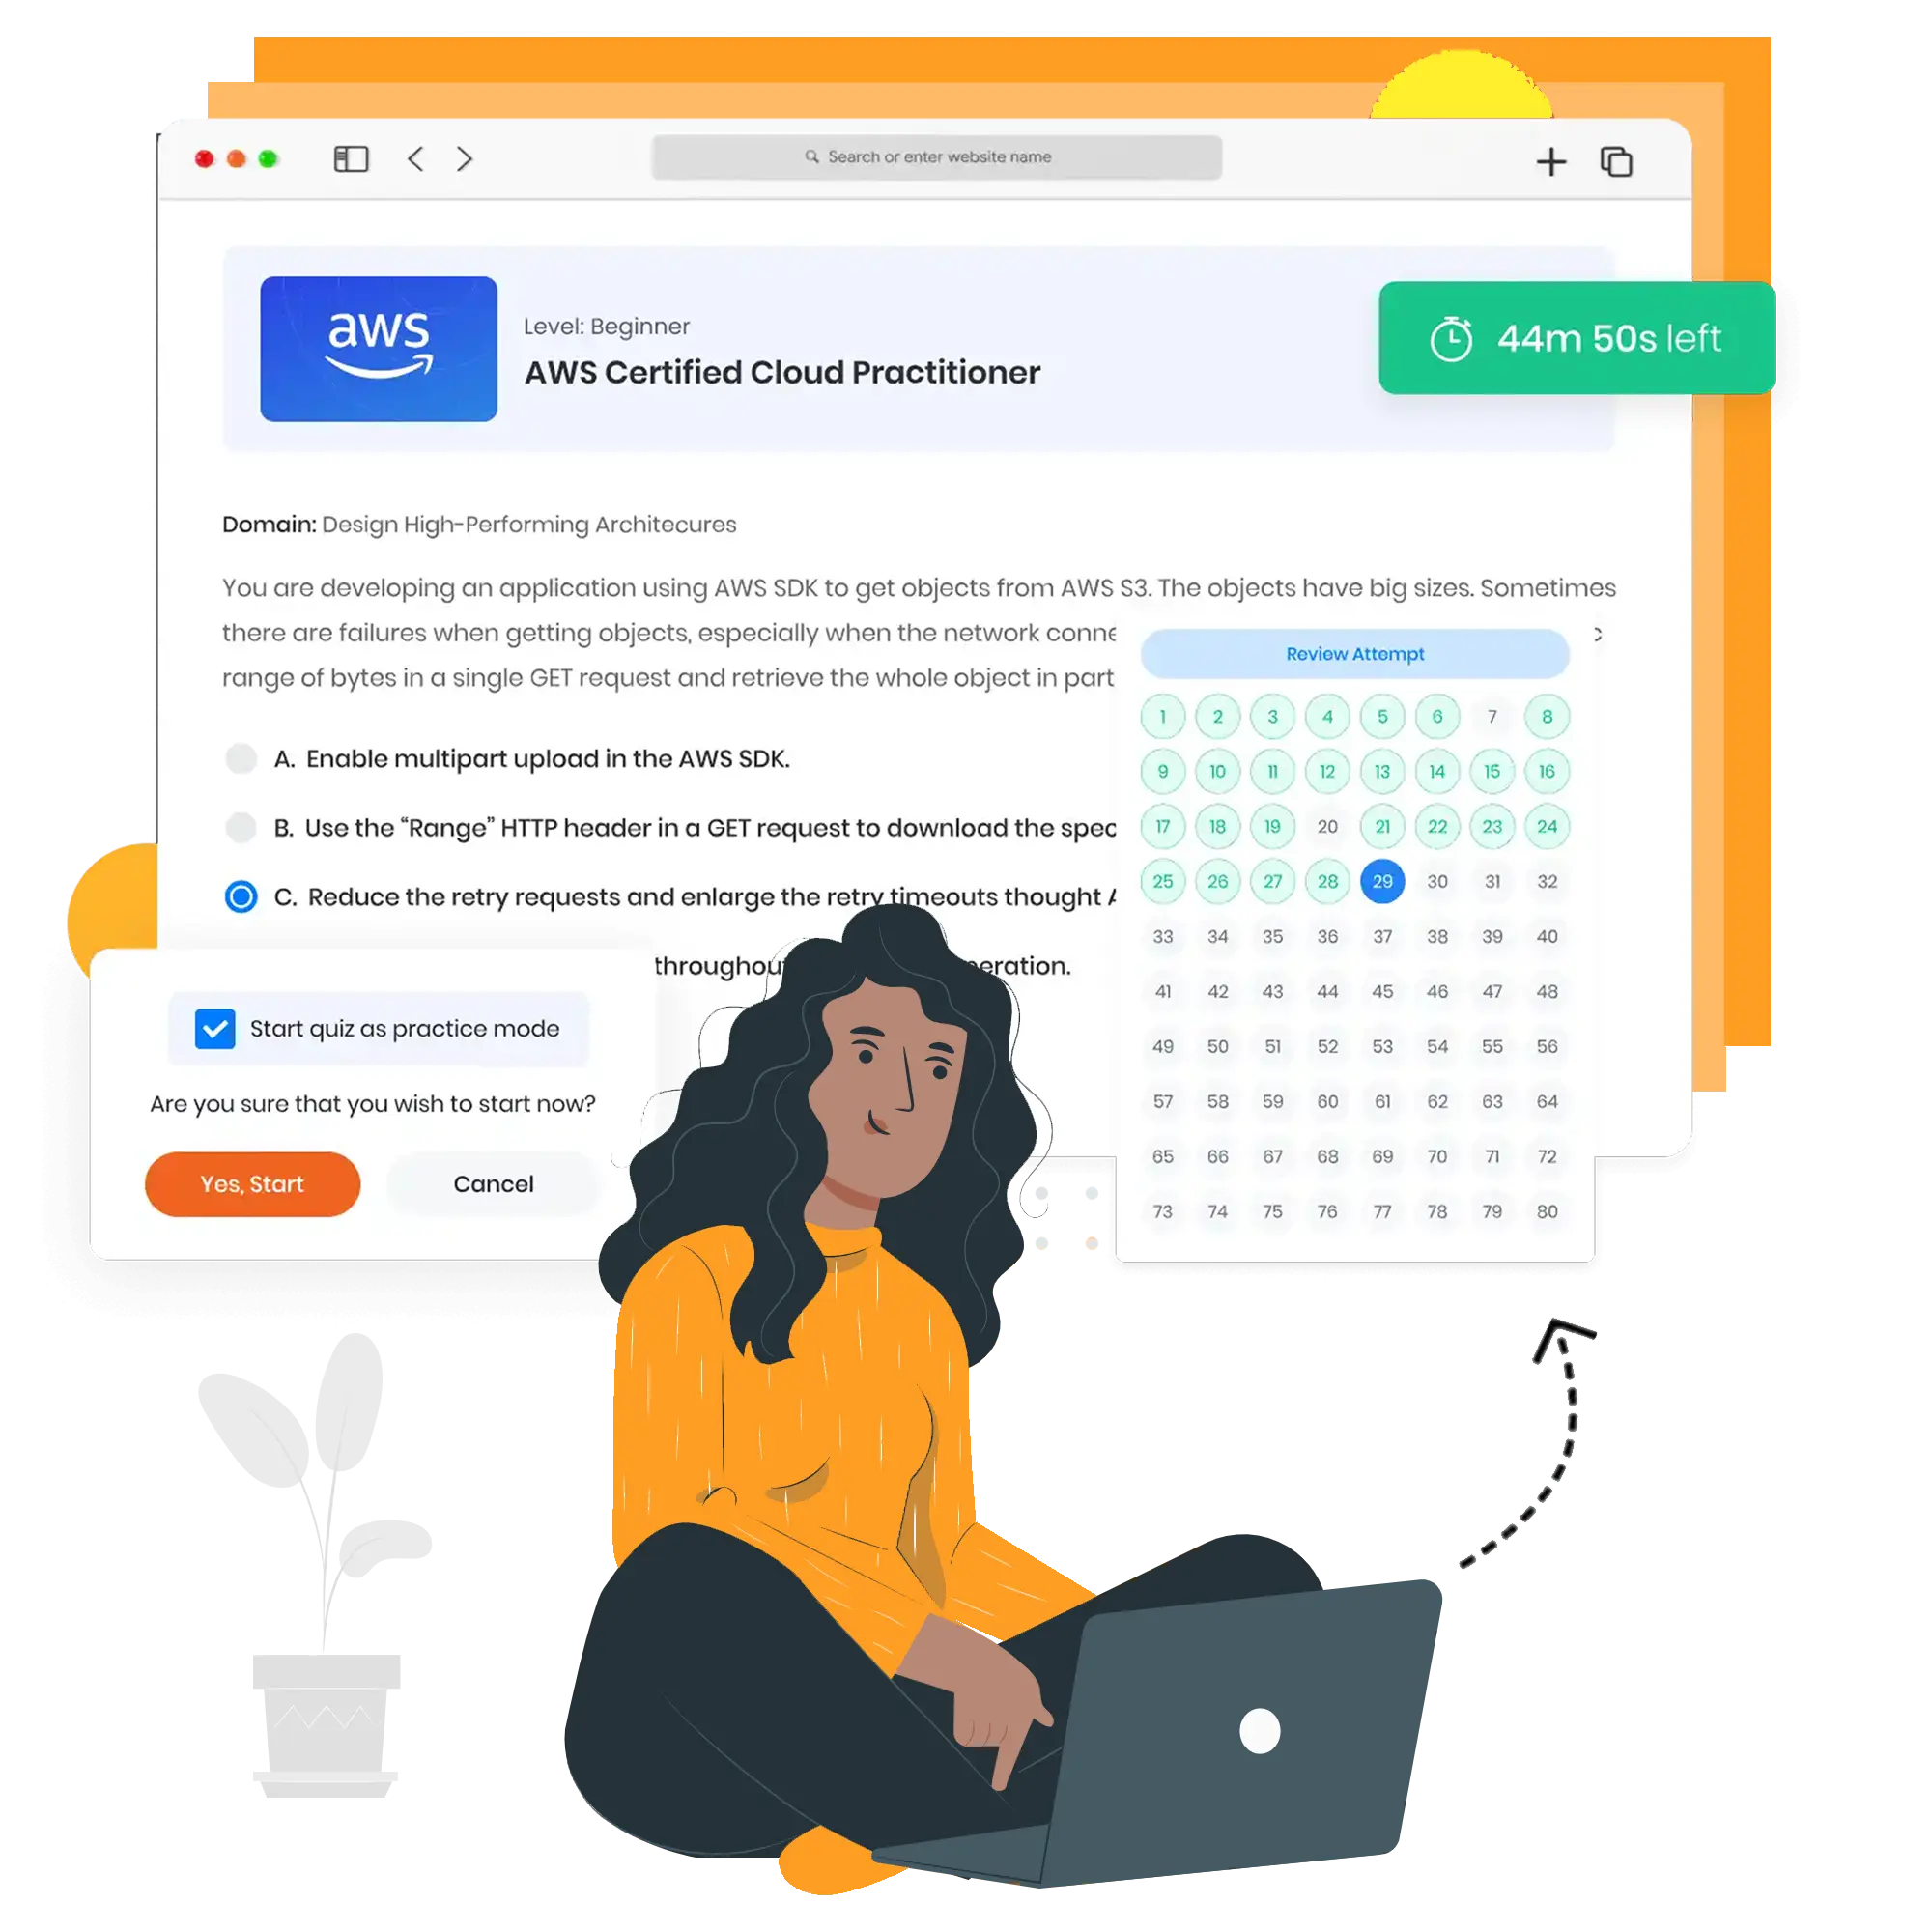Click question number 29 in review grid

point(1381,881)
